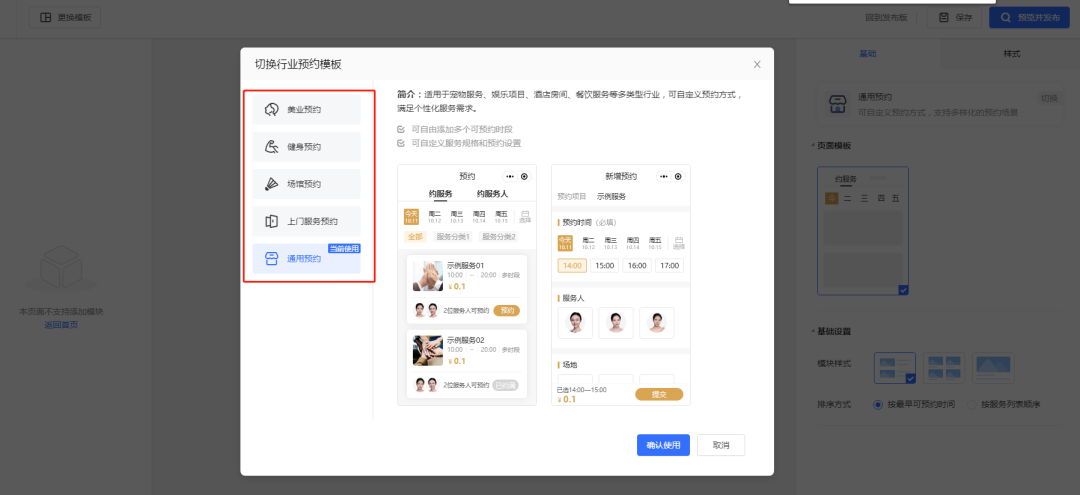Select the 17:00 time slot
Viewport: 1080px width, 495px height.
(x=669, y=266)
